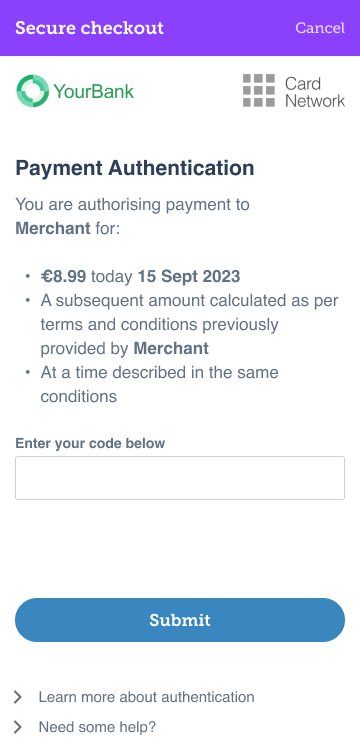Viewport: 360px width, 754px height.
Task: Click the 'At a time described' bullet
Action: point(160,384)
